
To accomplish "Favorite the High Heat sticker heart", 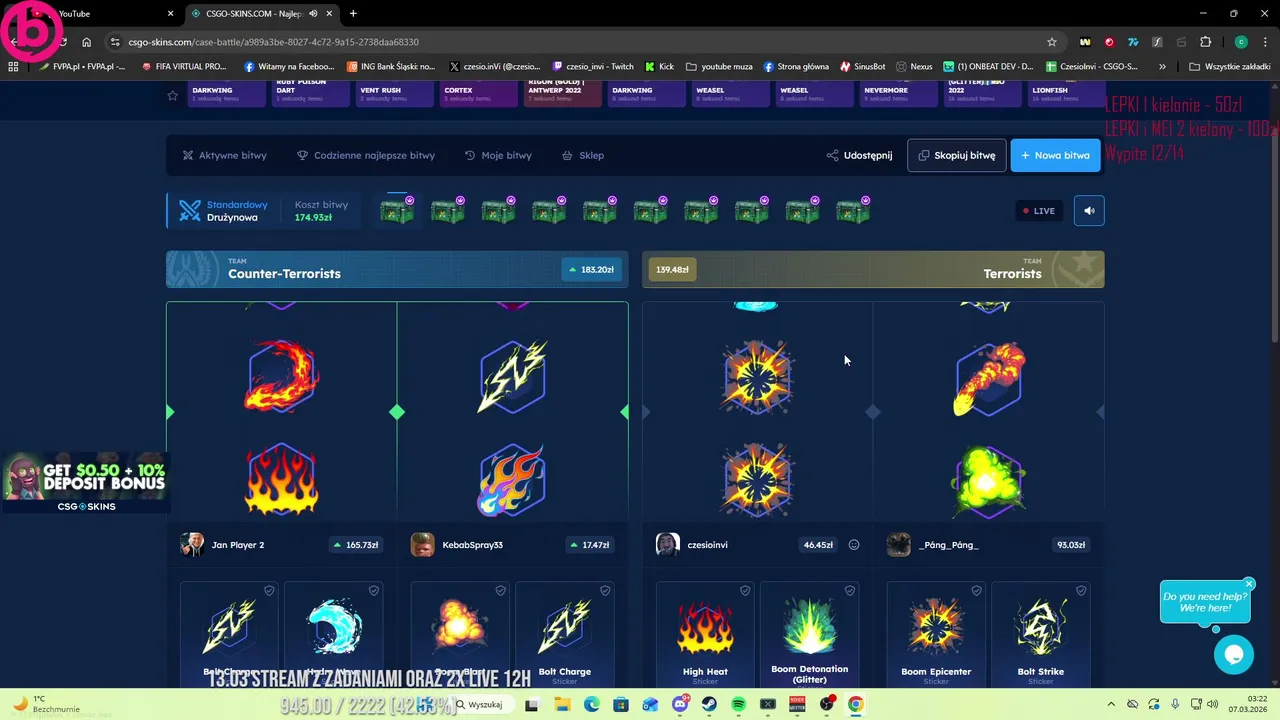I will pos(745,591).
